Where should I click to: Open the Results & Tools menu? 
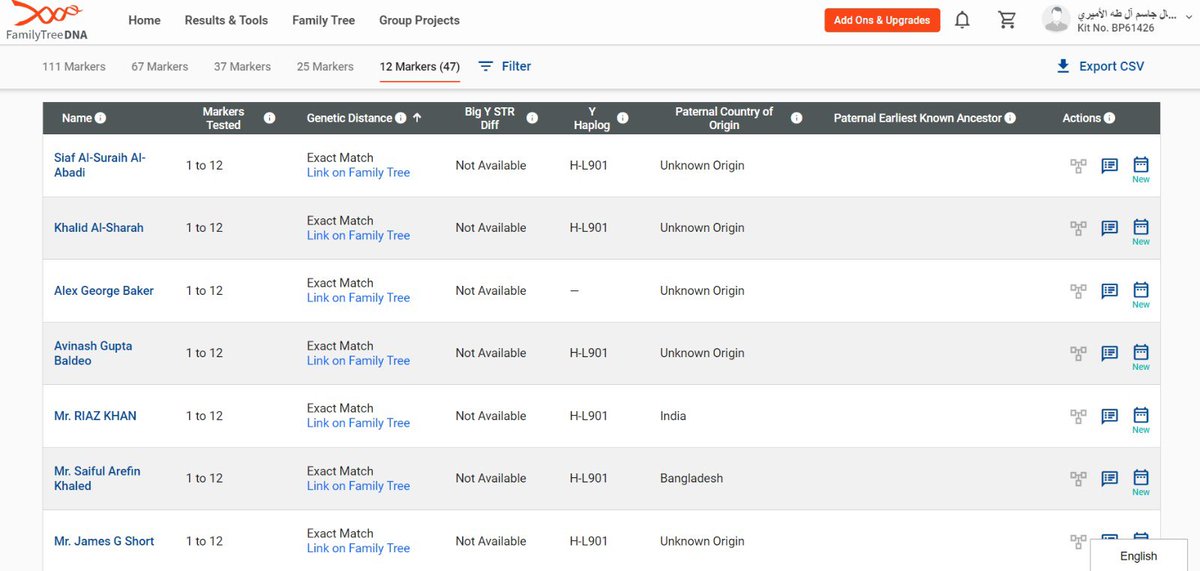click(x=226, y=20)
